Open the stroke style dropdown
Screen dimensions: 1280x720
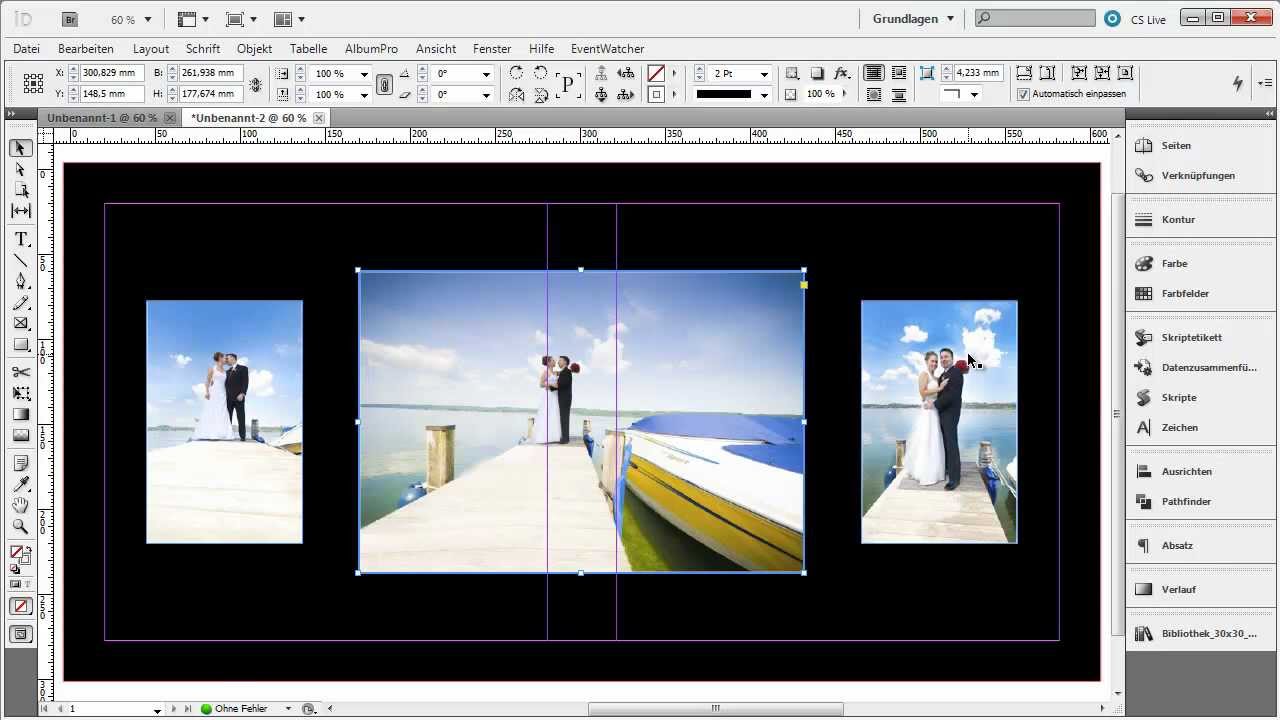coord(764,95)
